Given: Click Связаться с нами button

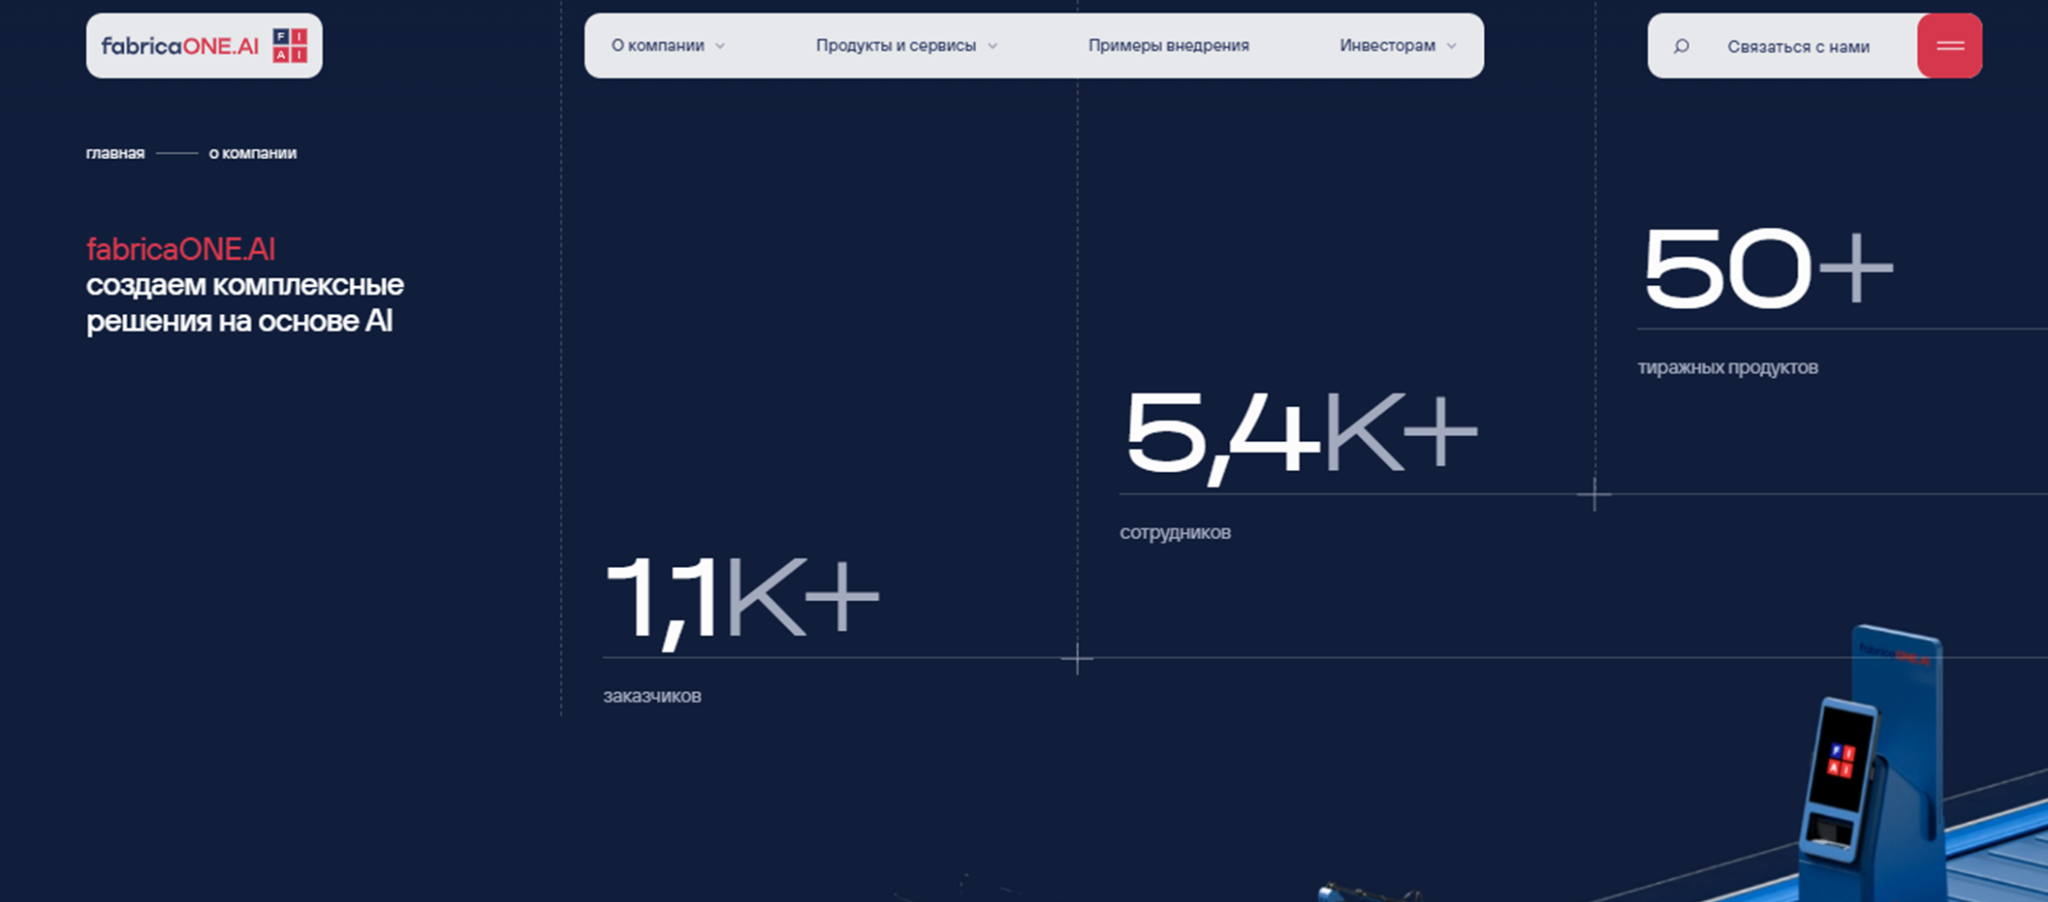Looking at the screenshot, I should tap(1798, 47).
